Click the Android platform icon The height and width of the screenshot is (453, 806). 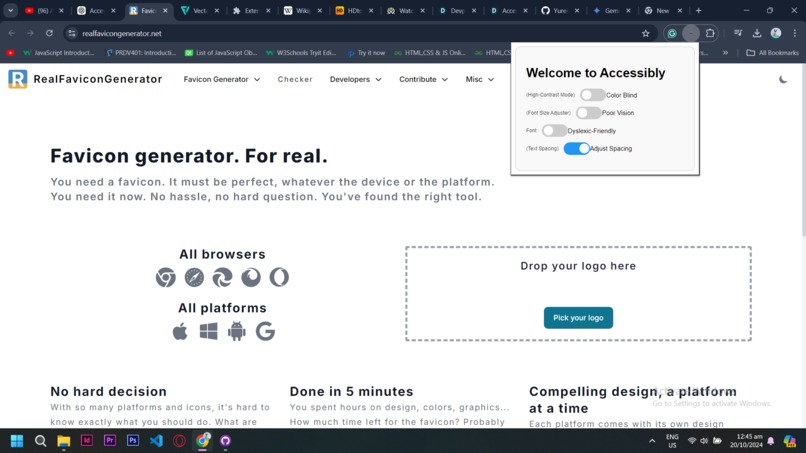(x=236, y=332)
